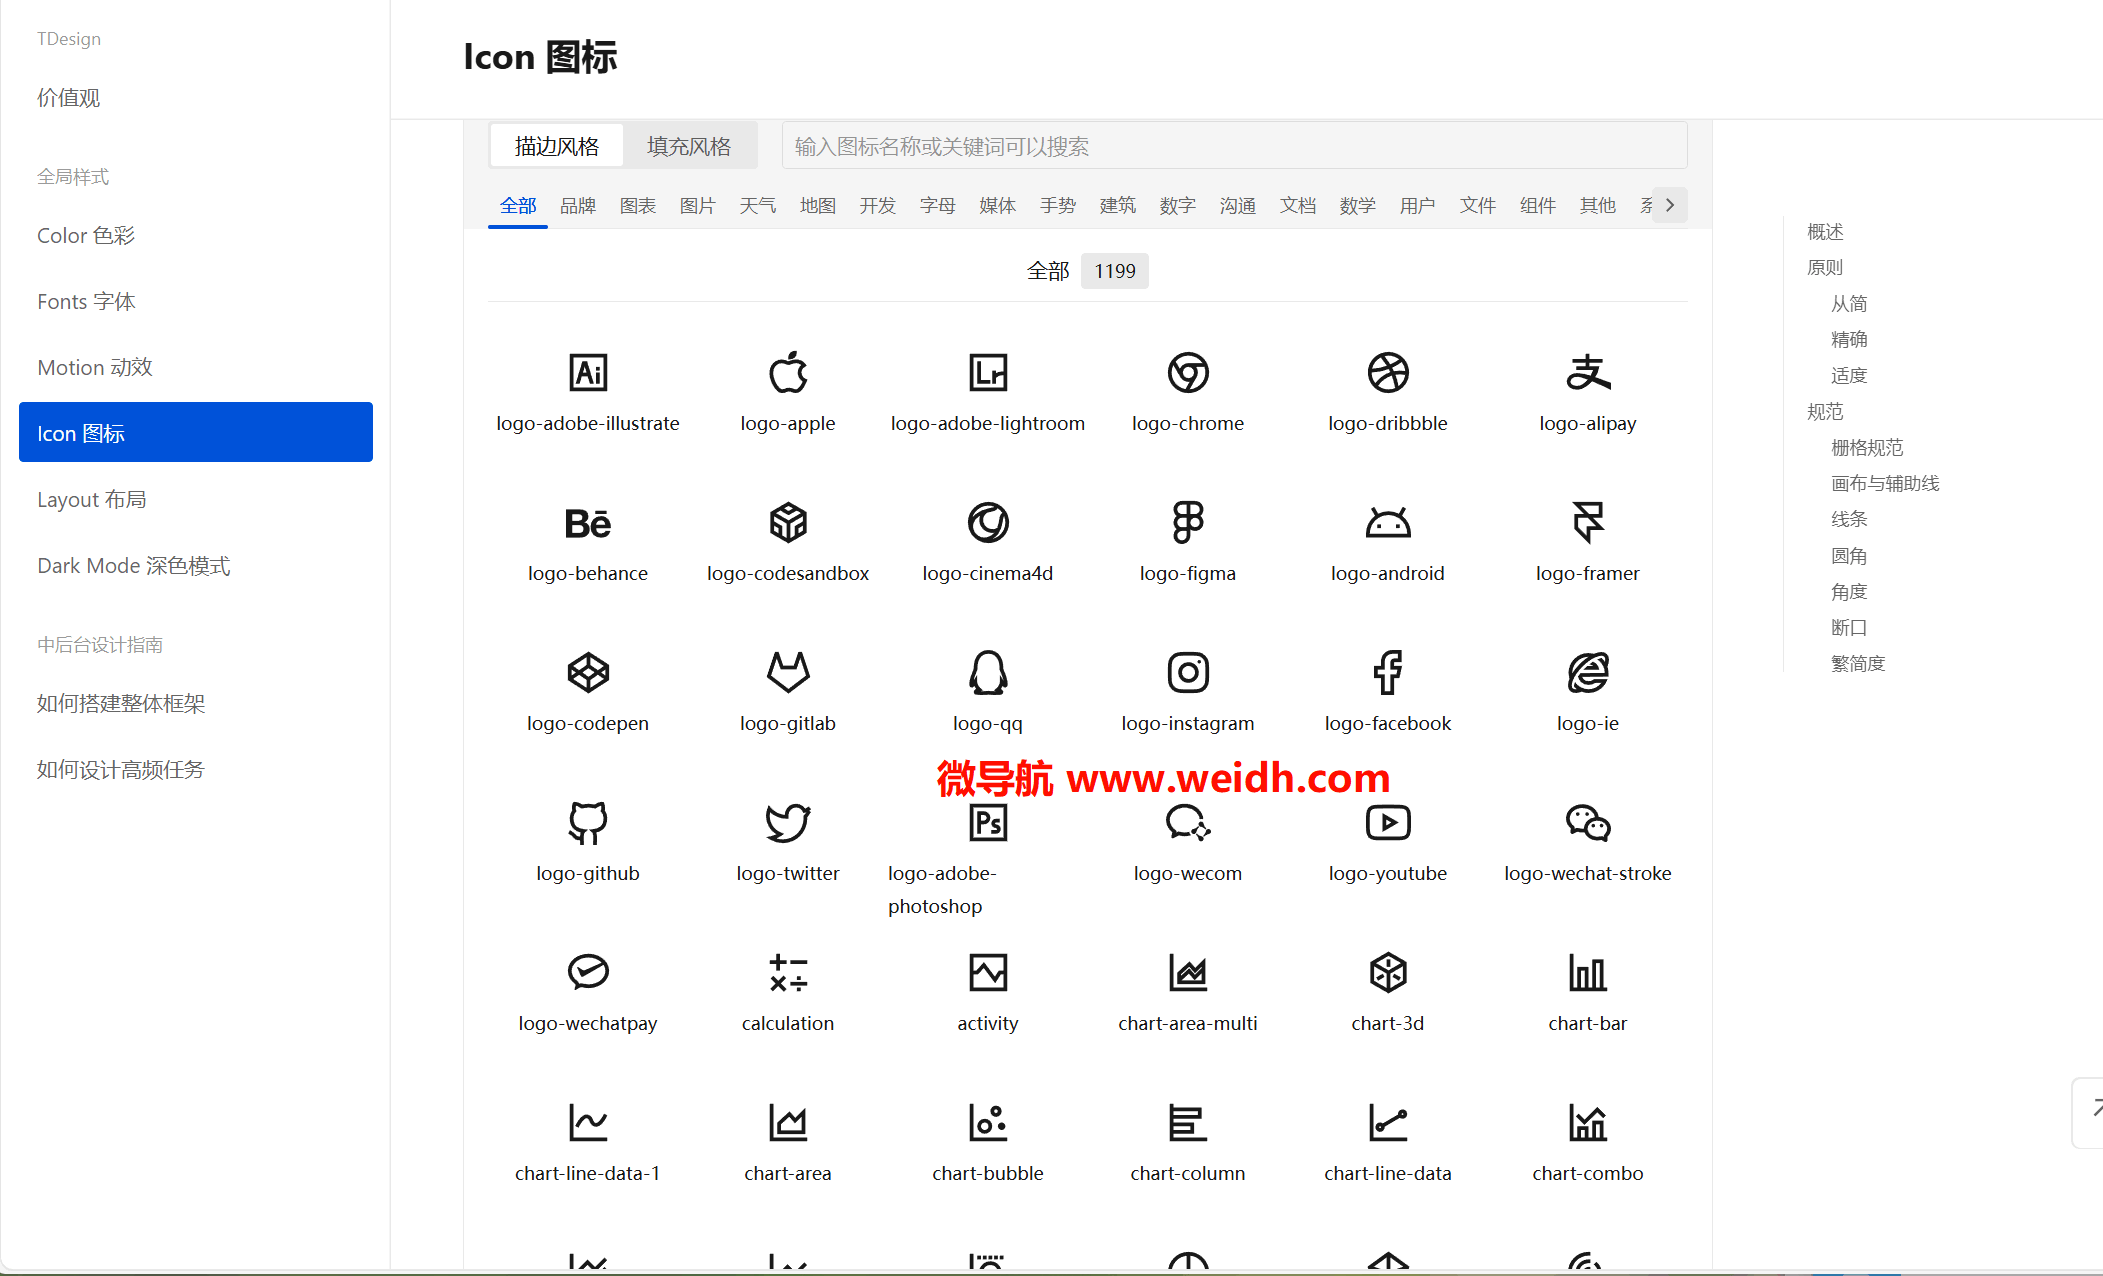Select the chart-bar icon
Viewport: 2103px width, 1276px height.
pyautogui.click(x=1588, y=973)
